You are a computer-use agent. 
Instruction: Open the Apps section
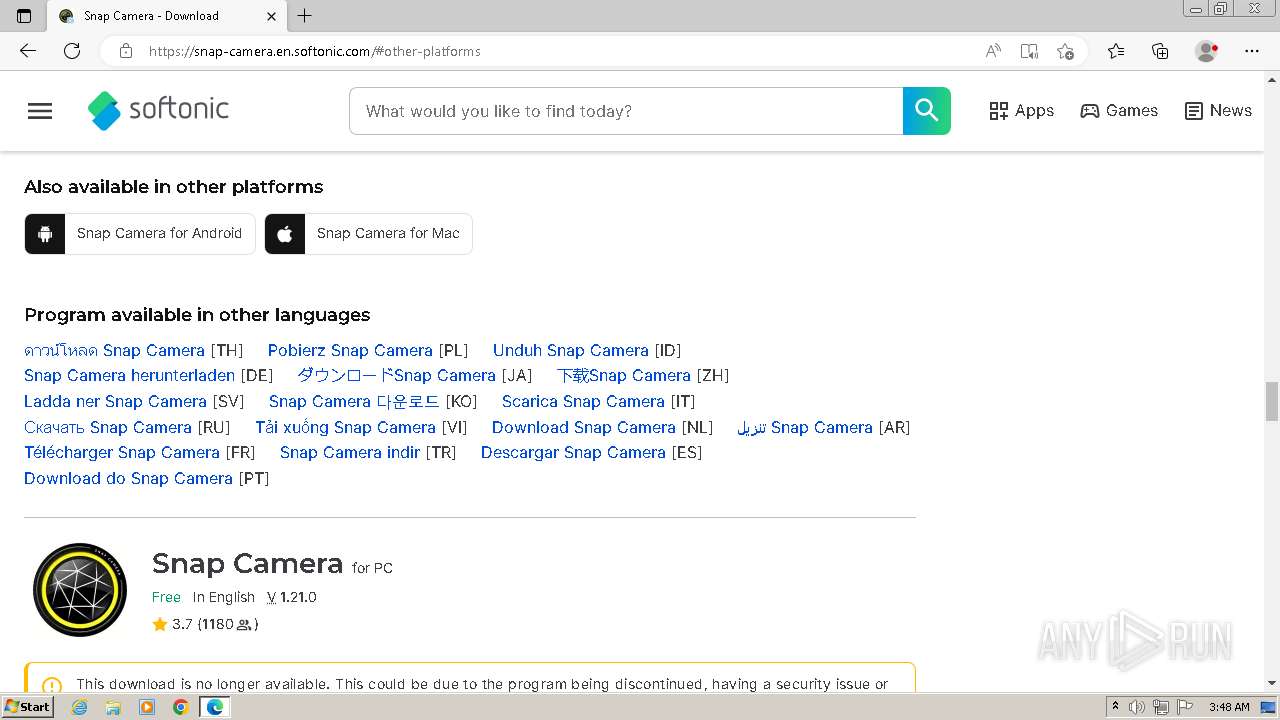point(1021,111)
